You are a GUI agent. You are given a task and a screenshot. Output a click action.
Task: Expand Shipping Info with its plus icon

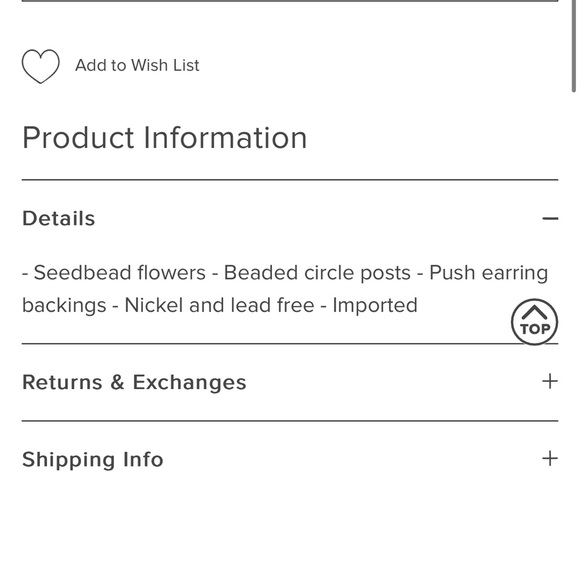coord(550,459)
